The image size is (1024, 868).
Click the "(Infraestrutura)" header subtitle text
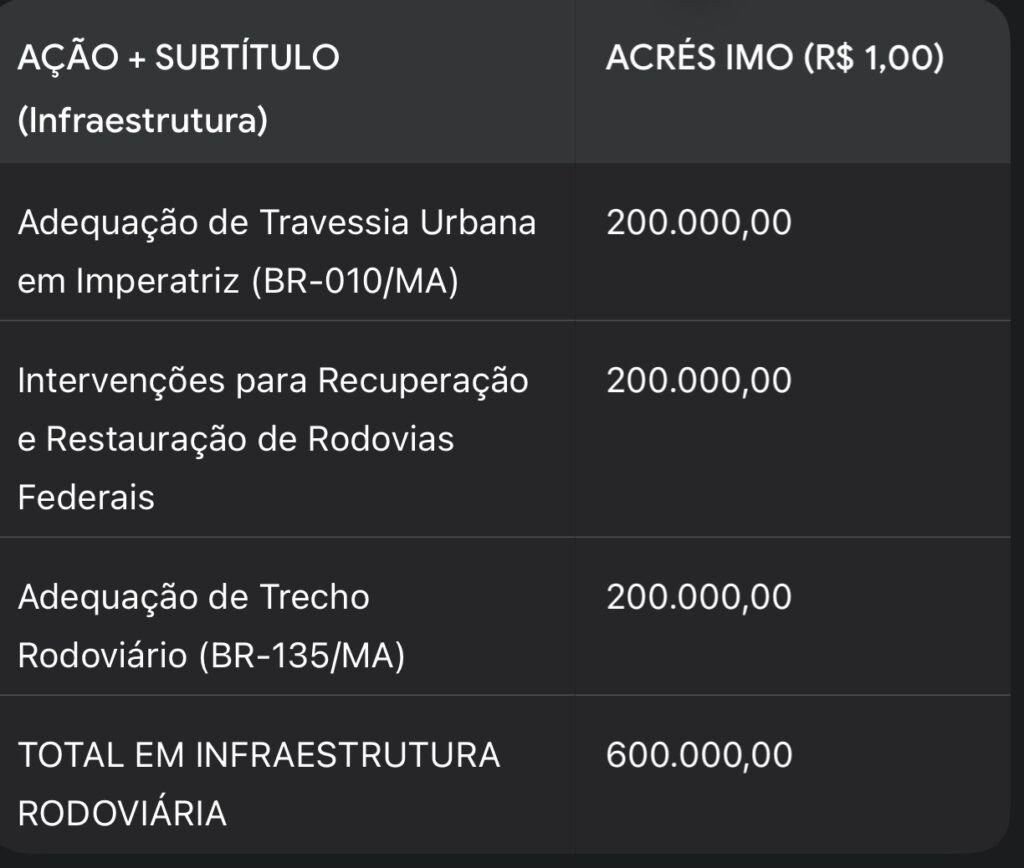pyautogui.click(x=142, y=121)
